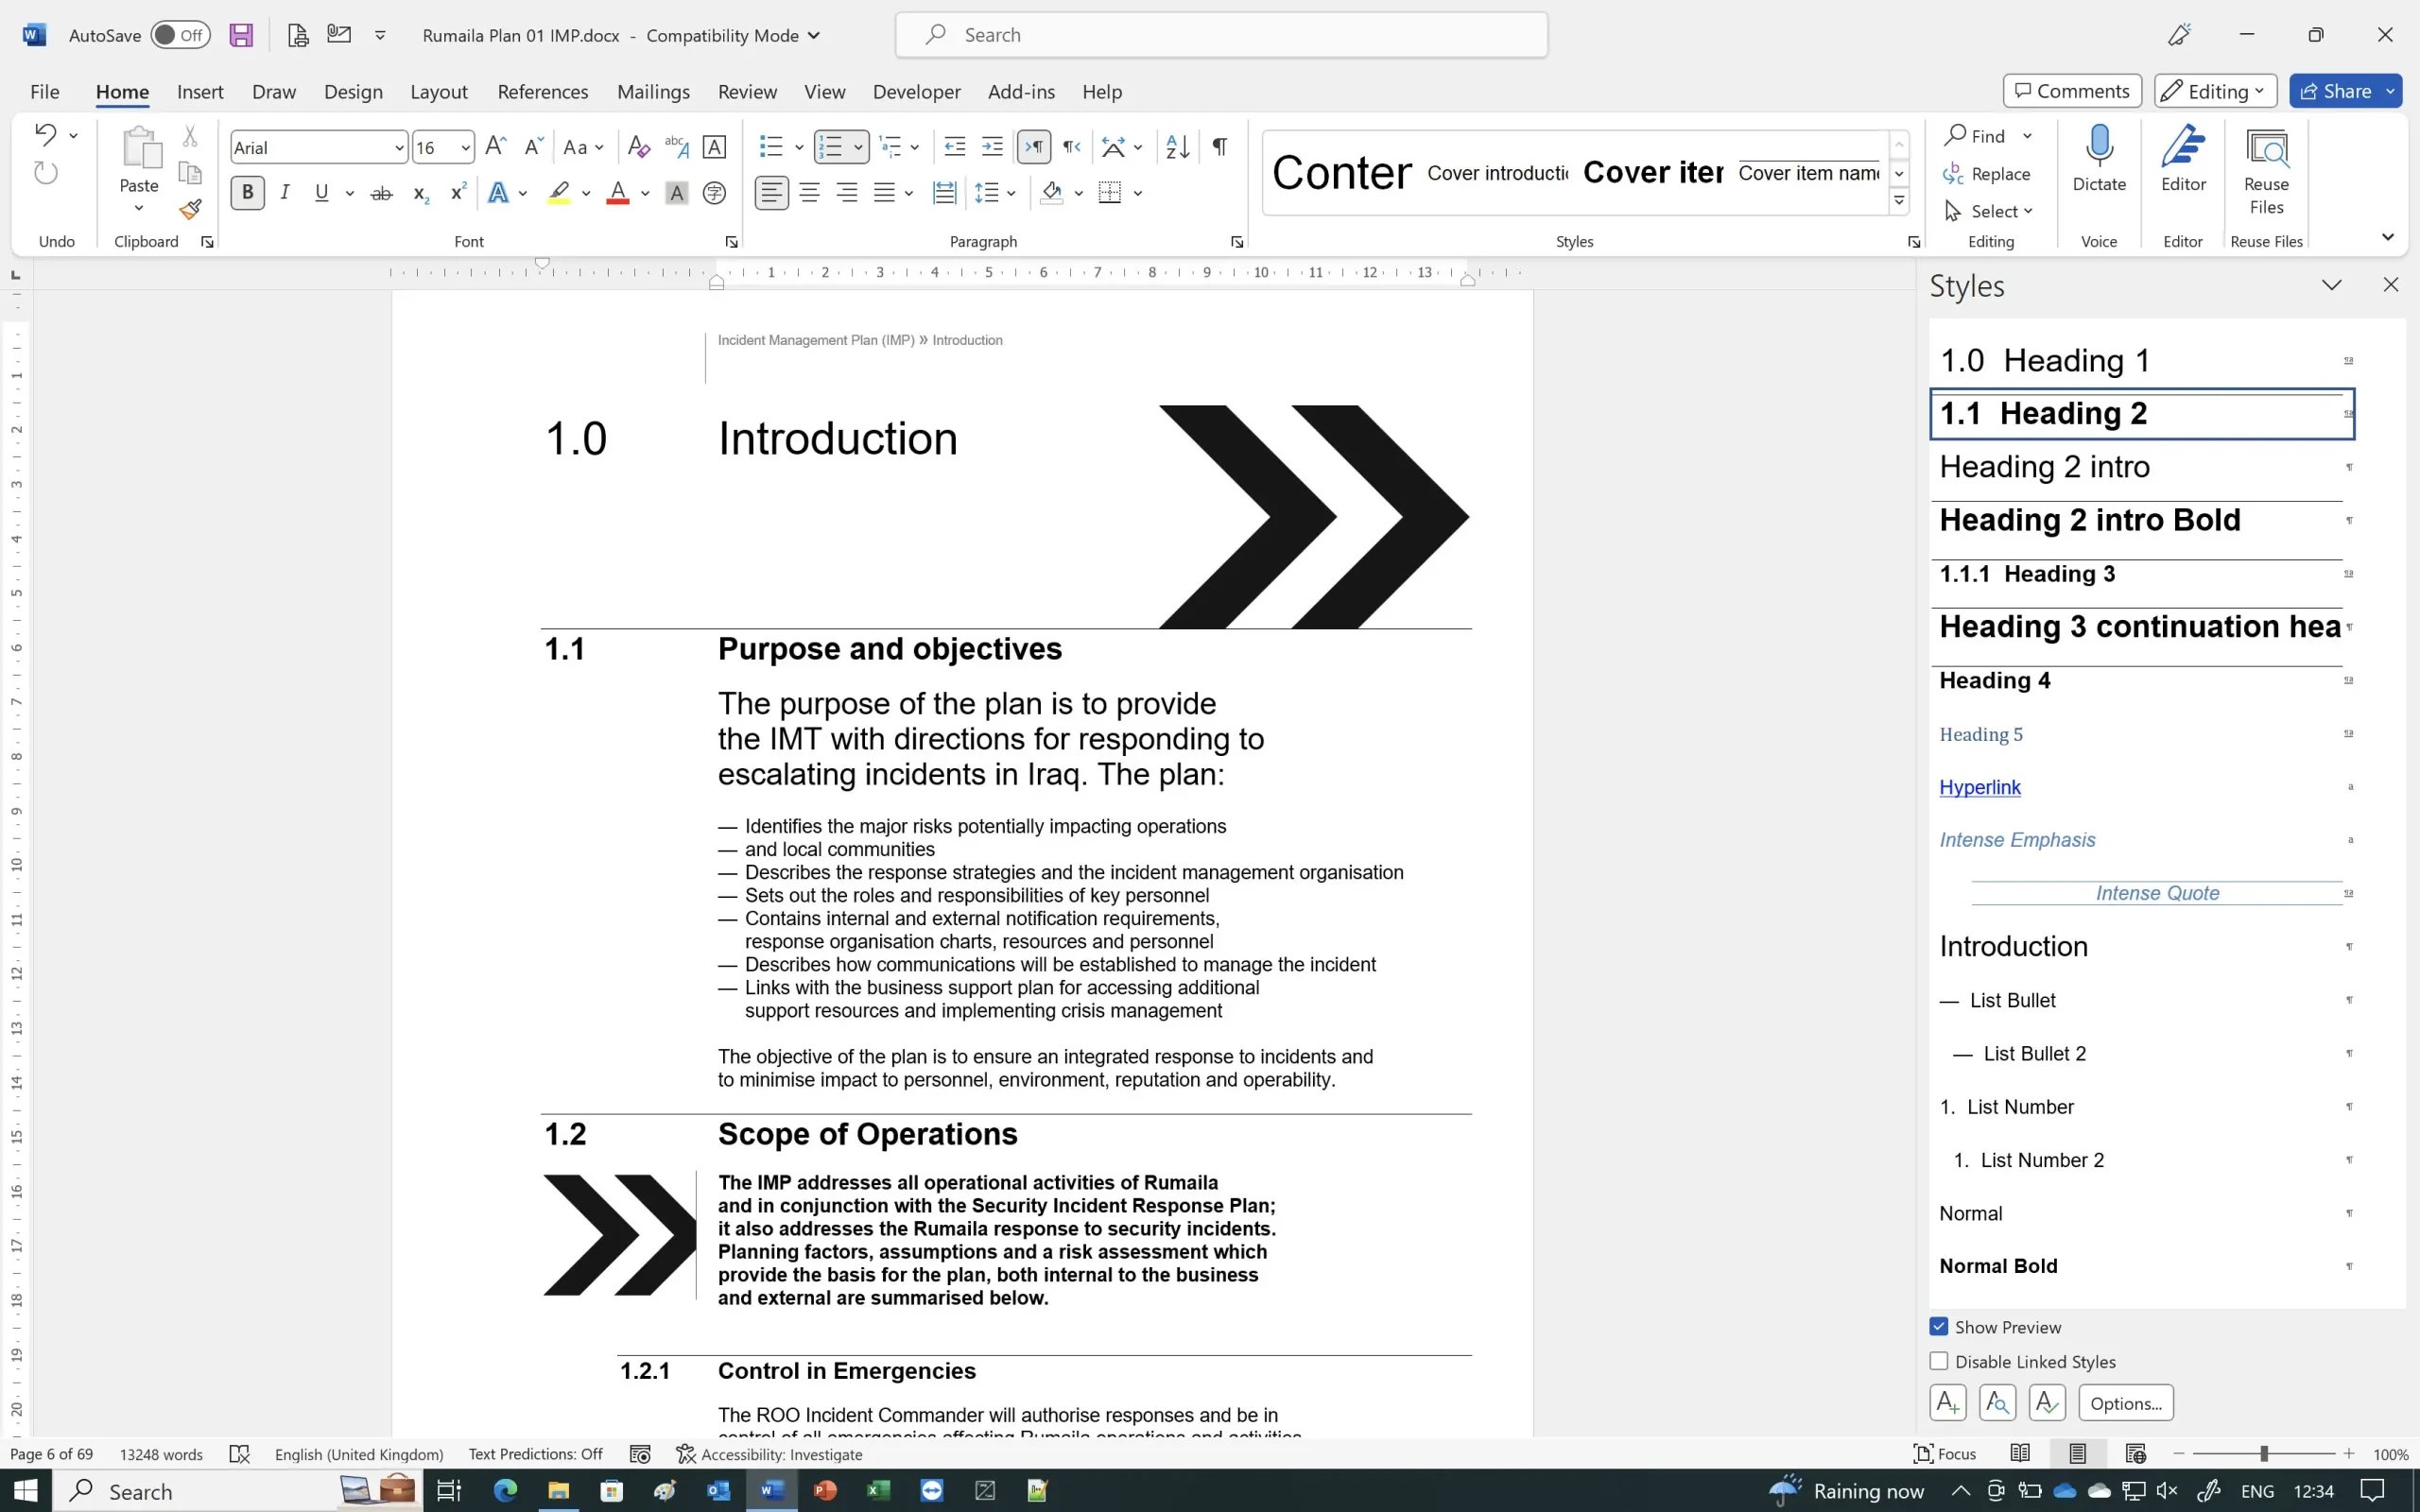This screenshot has width=2420, height=1512.
Task: Click Options button in Styles panel
Action: click(2124, 1402)
